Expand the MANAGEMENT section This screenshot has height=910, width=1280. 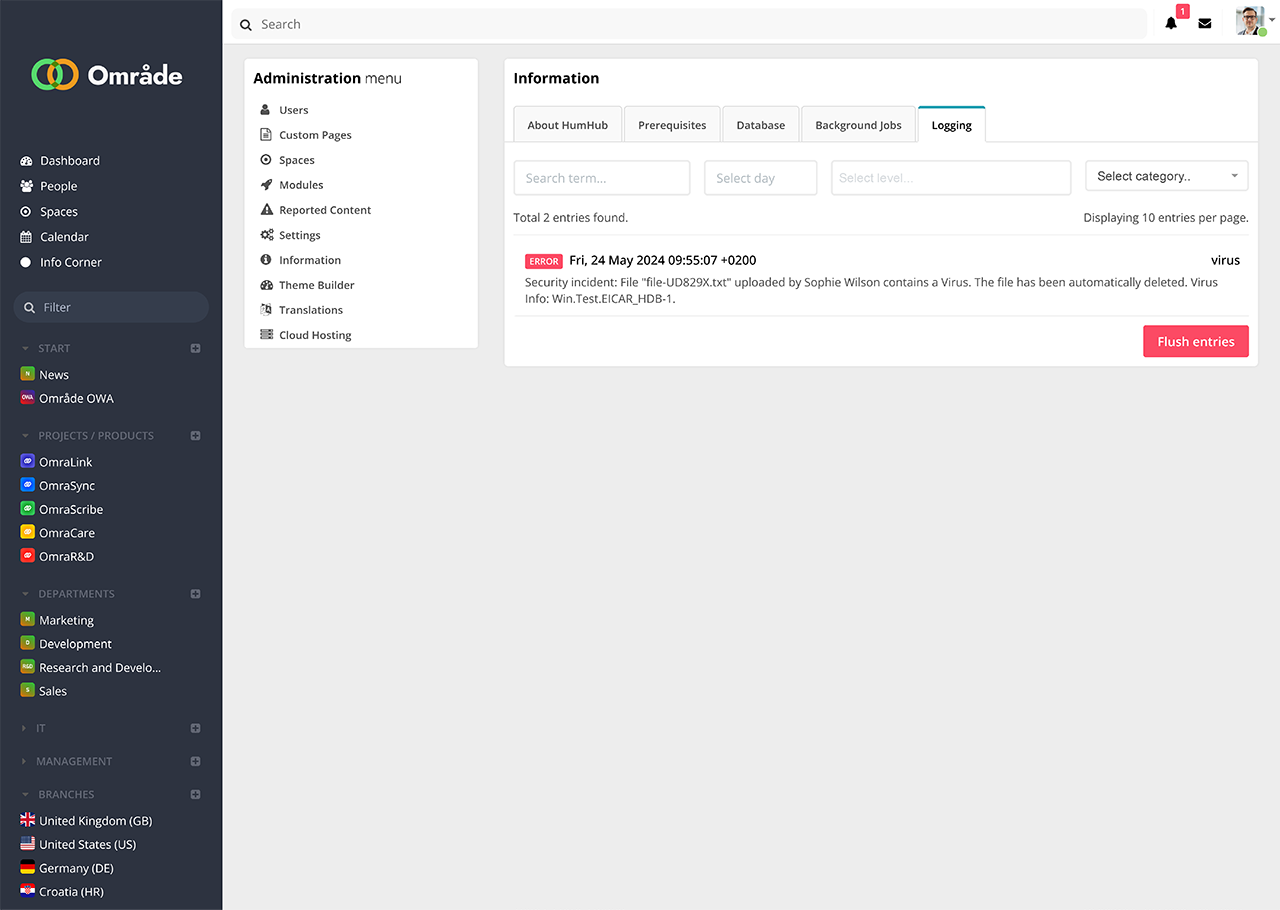(x=26, y=762)
